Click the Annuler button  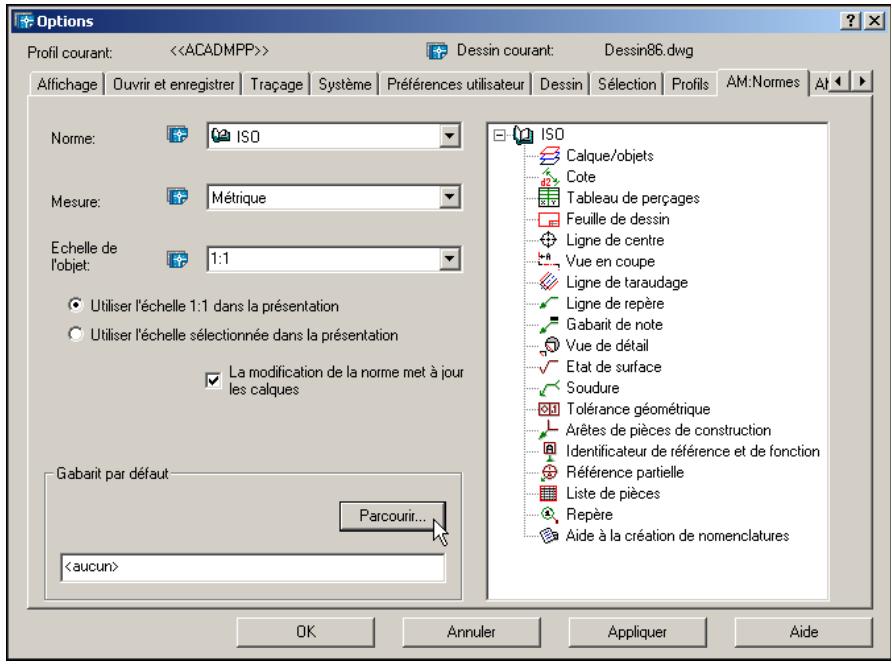coord(471,632)
